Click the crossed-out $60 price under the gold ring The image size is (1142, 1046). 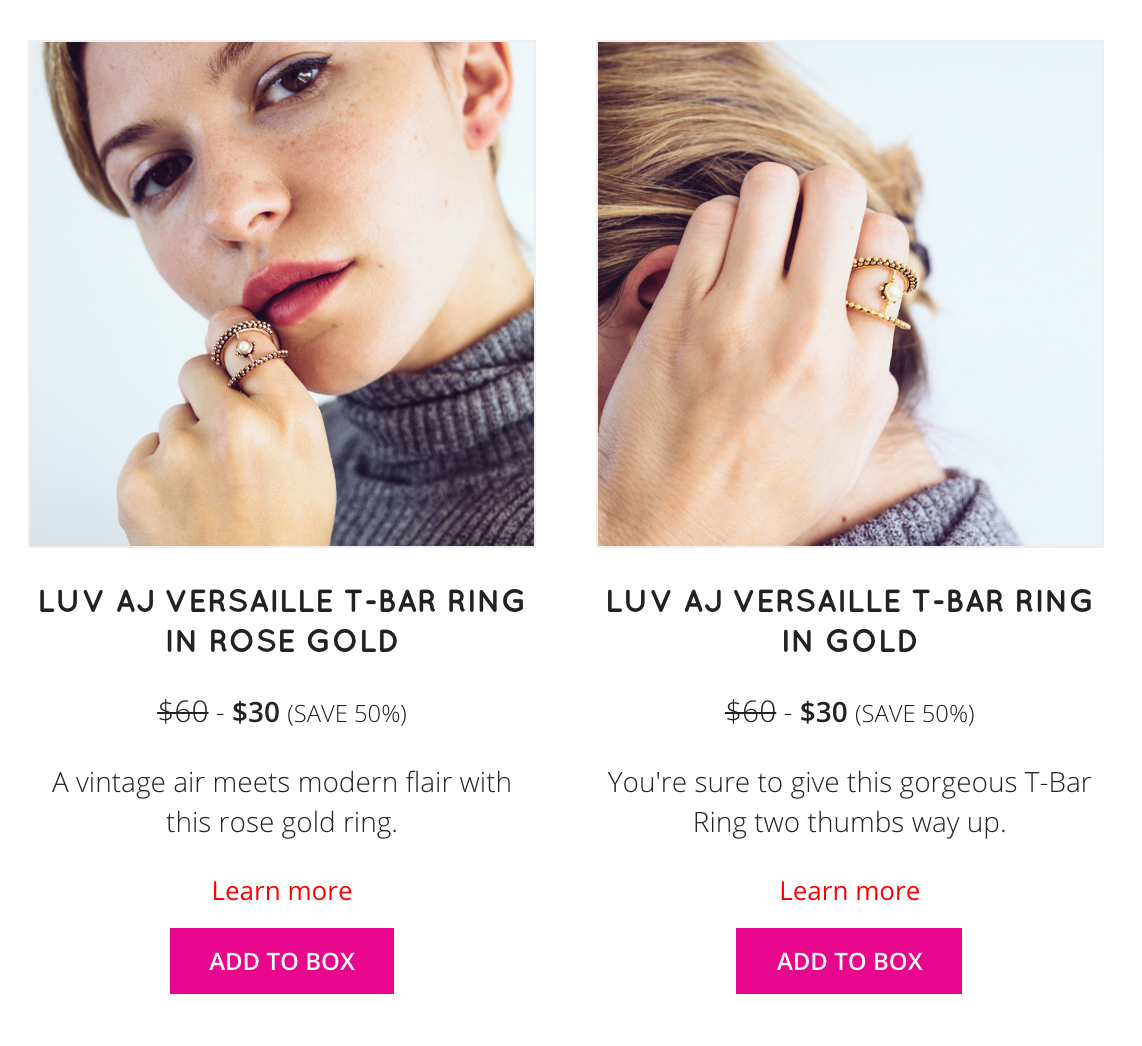[750, 712]
